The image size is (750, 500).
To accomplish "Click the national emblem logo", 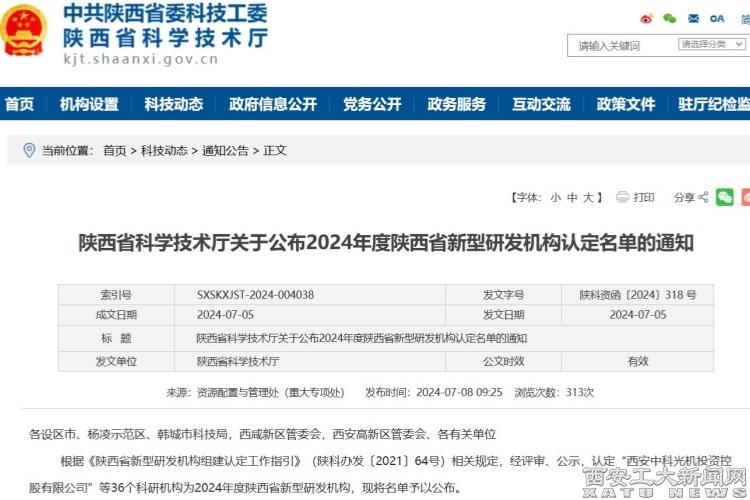I will [24, 30].
